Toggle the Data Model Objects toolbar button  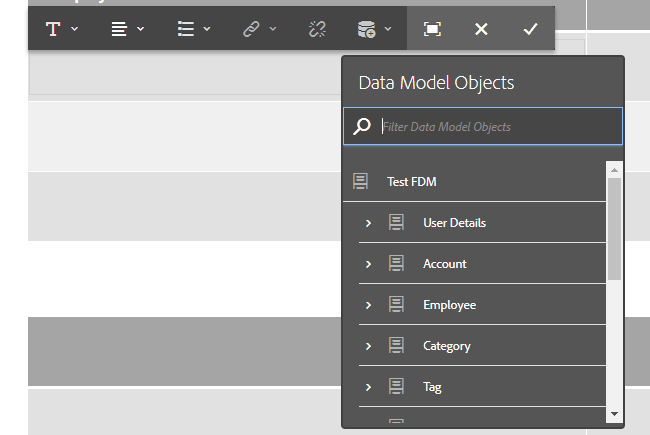pos(373,29)
